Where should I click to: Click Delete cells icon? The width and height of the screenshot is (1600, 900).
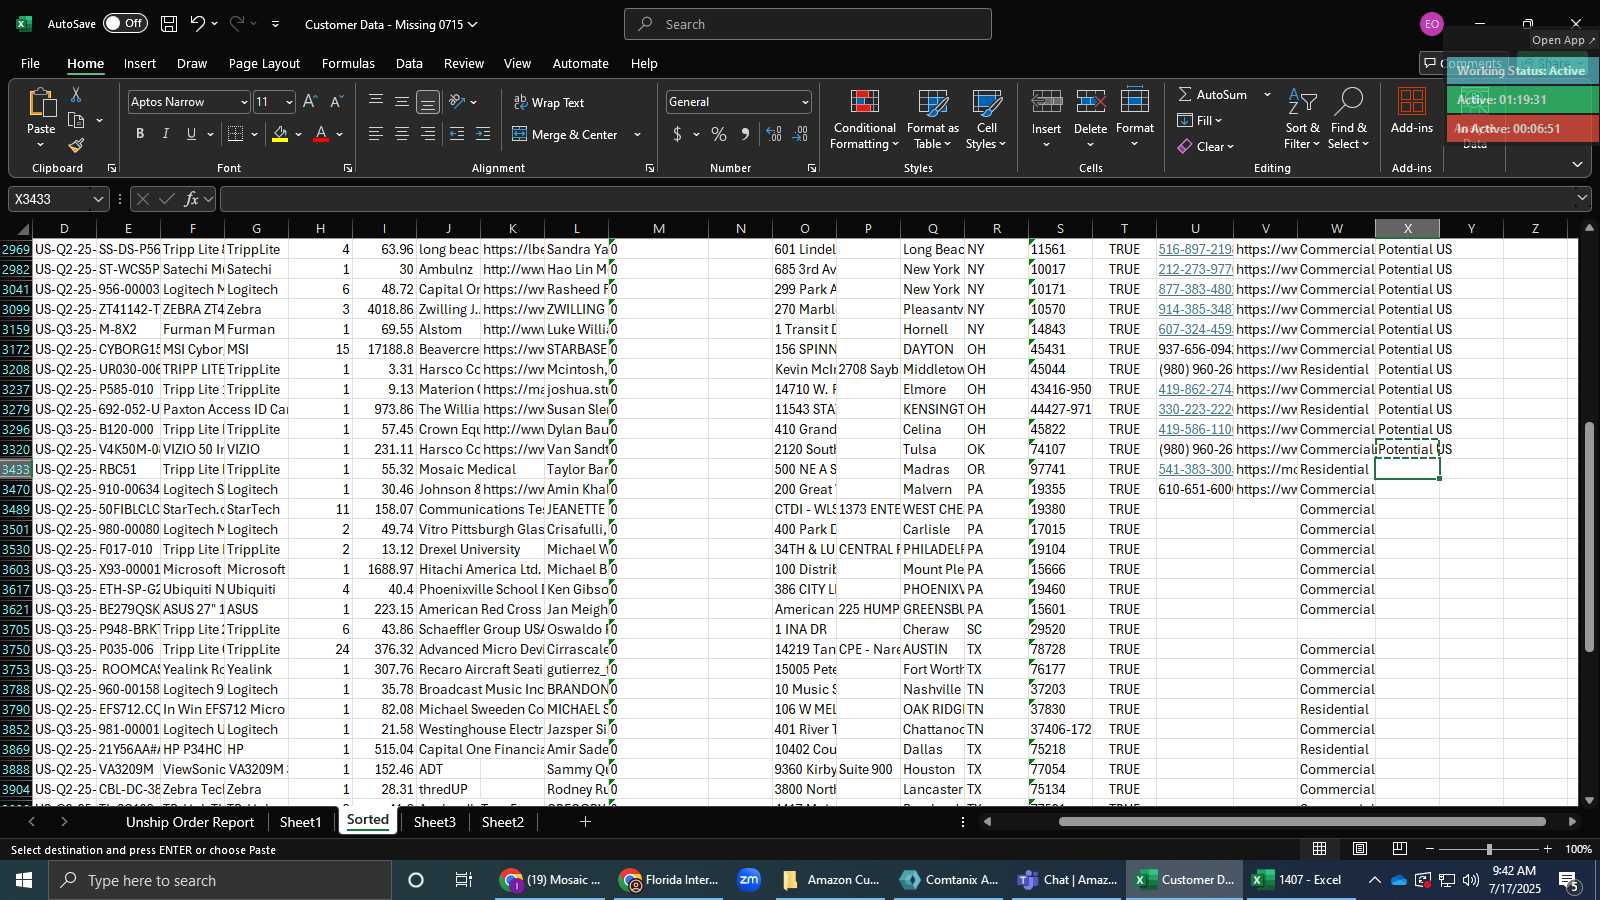point(1090,102)
